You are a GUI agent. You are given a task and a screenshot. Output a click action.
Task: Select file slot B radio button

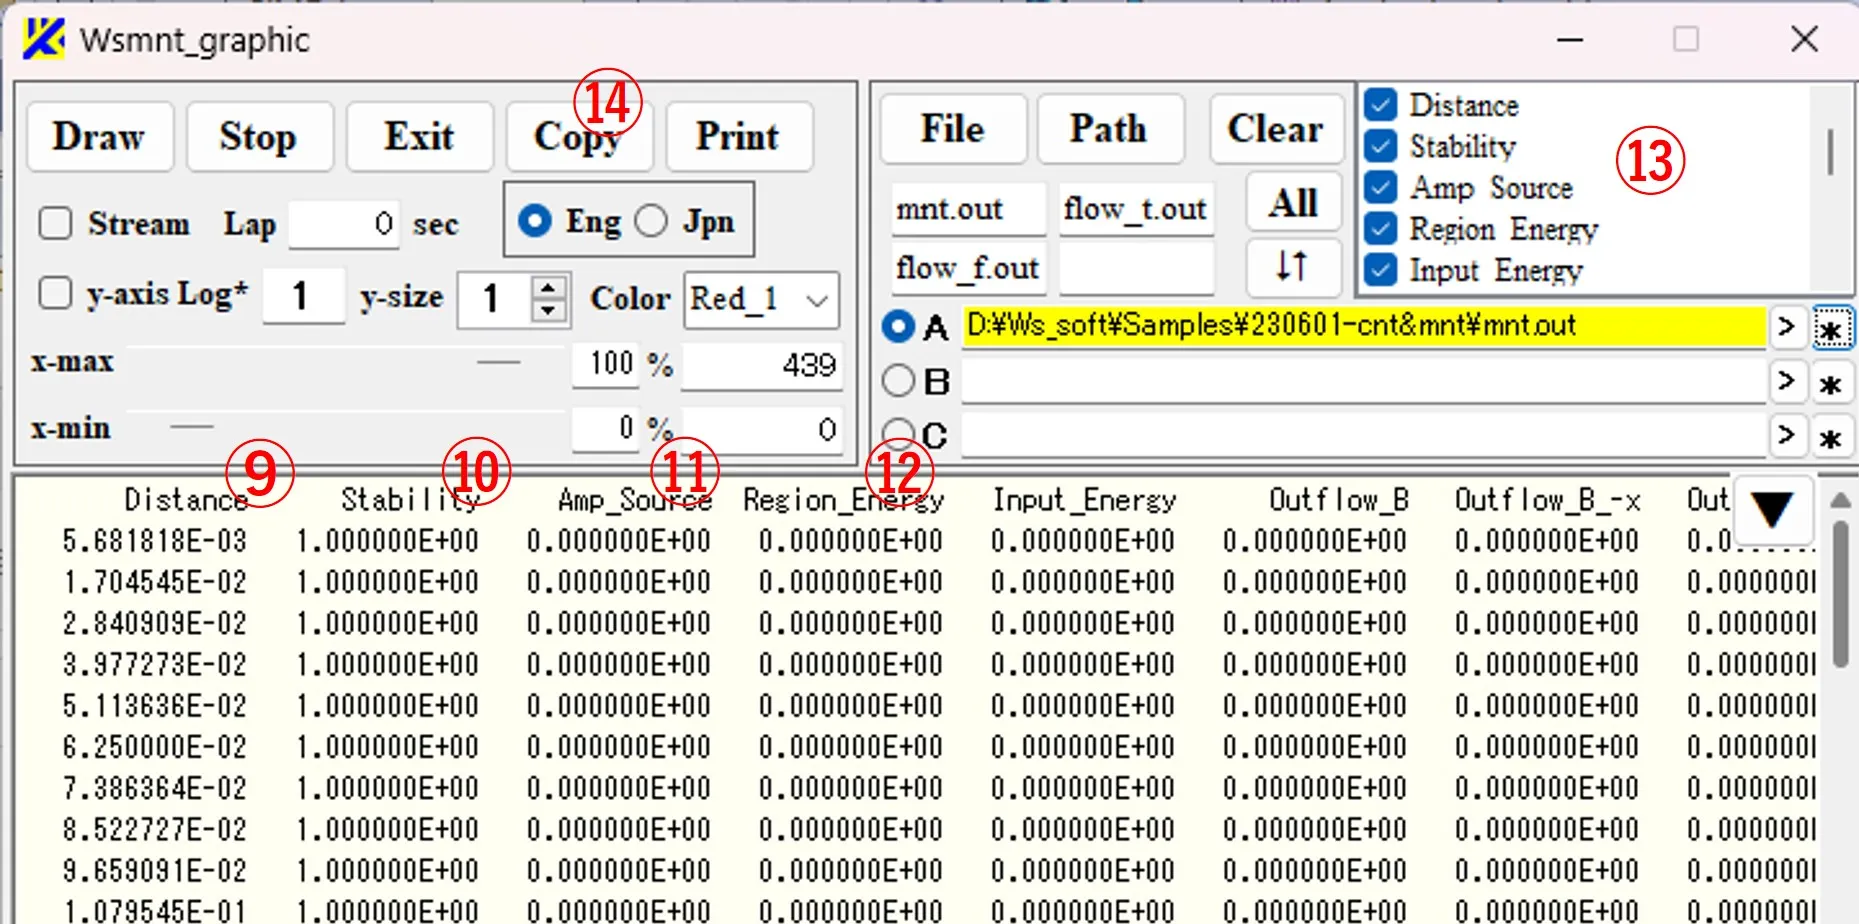[x=899, y=380]
